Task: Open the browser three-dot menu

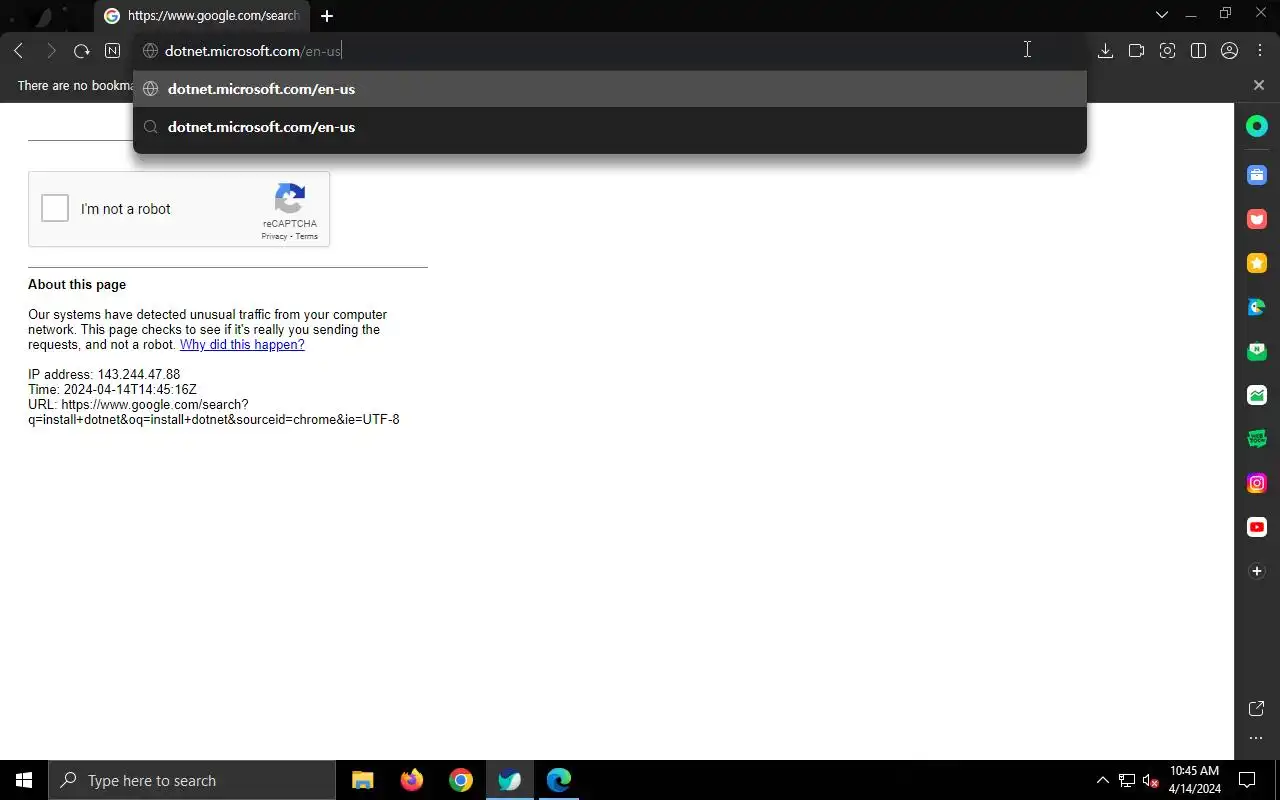Action: click(1260, 51)
